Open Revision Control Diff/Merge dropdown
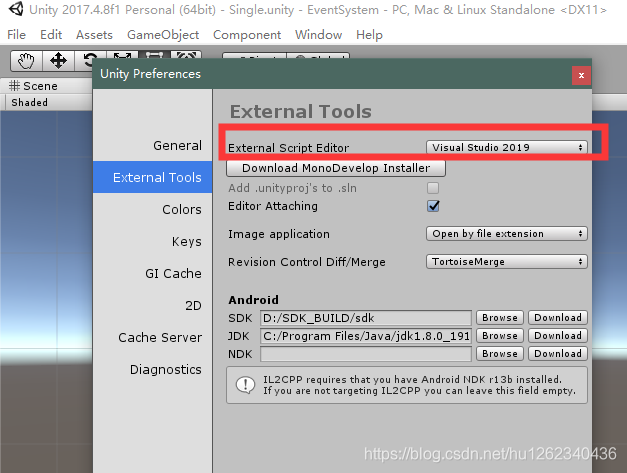The image size is (627, 473). coord(507,261)
